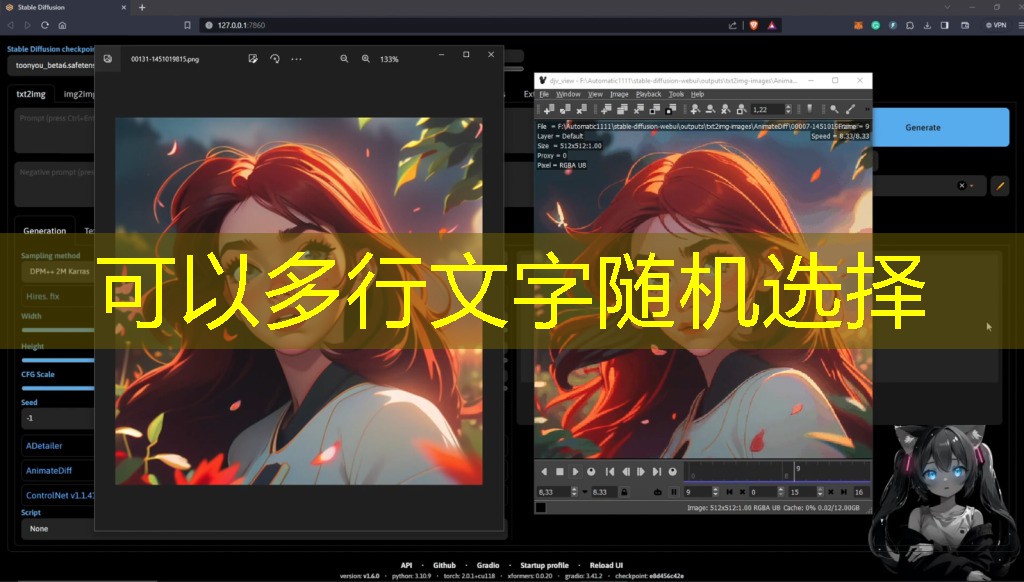Click the MetaMask fox extension icon
This screenshot has height=582, width=1024.
point(858,25)
